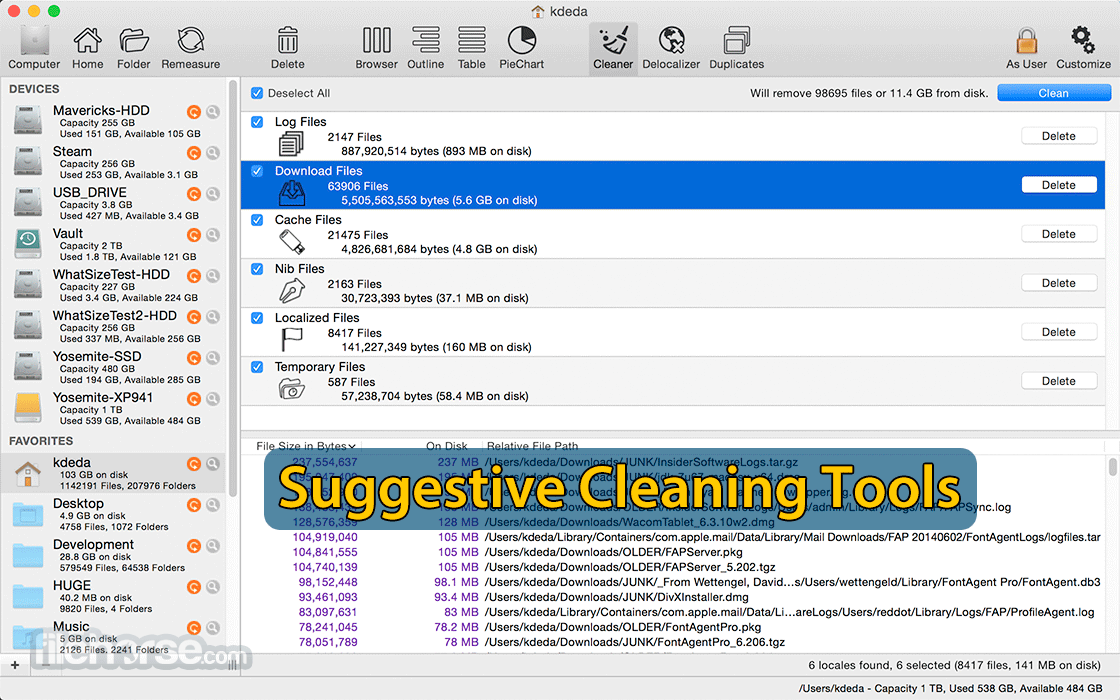Sort by On Disk column header
The width and height of the screenshot is (1120, 700).
pyautogui.click(x=447, y=446)
